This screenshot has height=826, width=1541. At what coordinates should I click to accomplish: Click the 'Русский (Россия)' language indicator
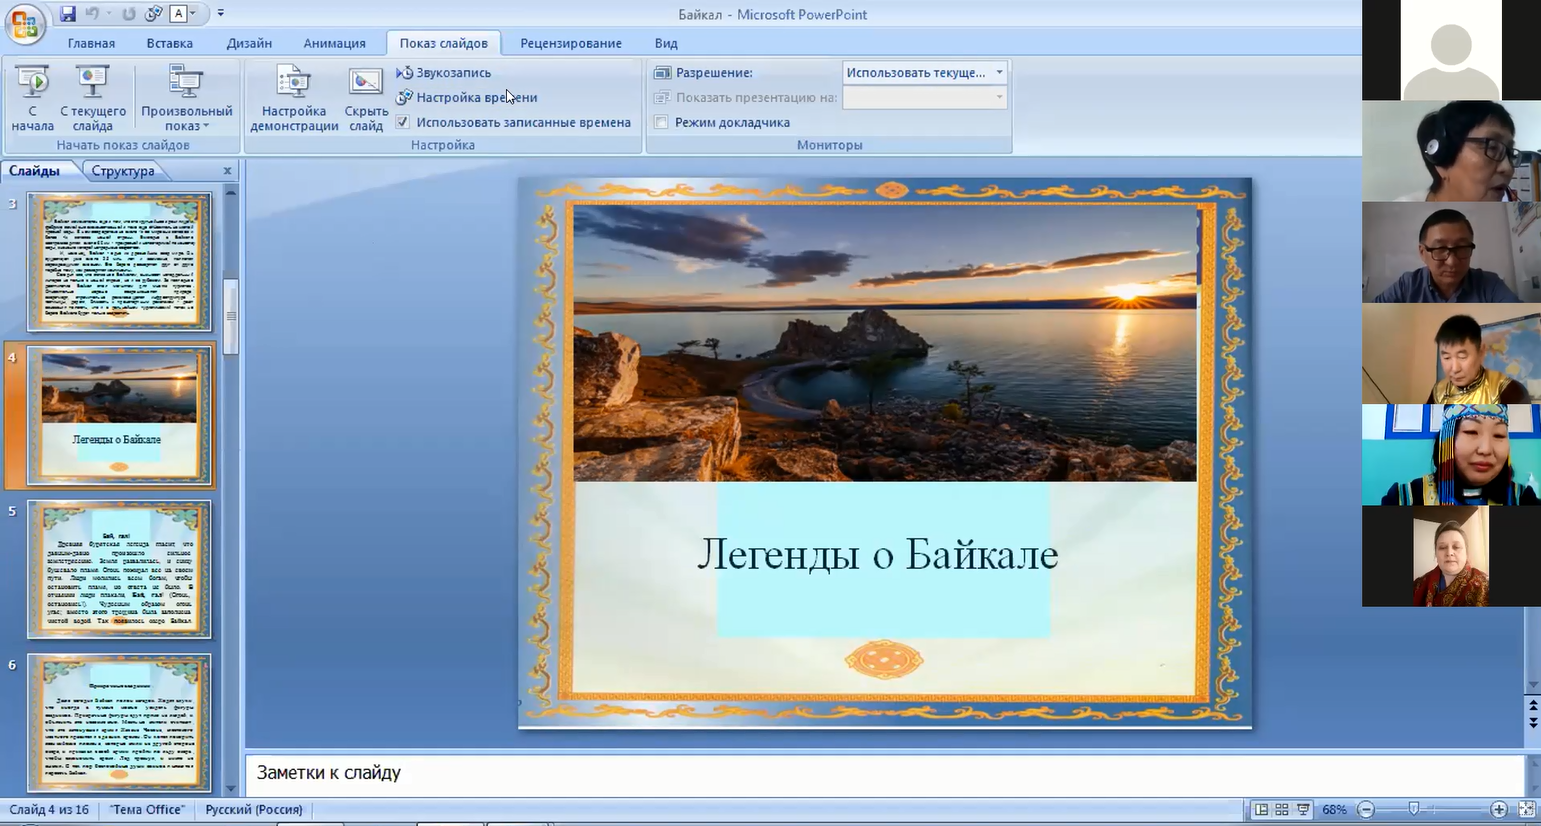tap(254, 810)
